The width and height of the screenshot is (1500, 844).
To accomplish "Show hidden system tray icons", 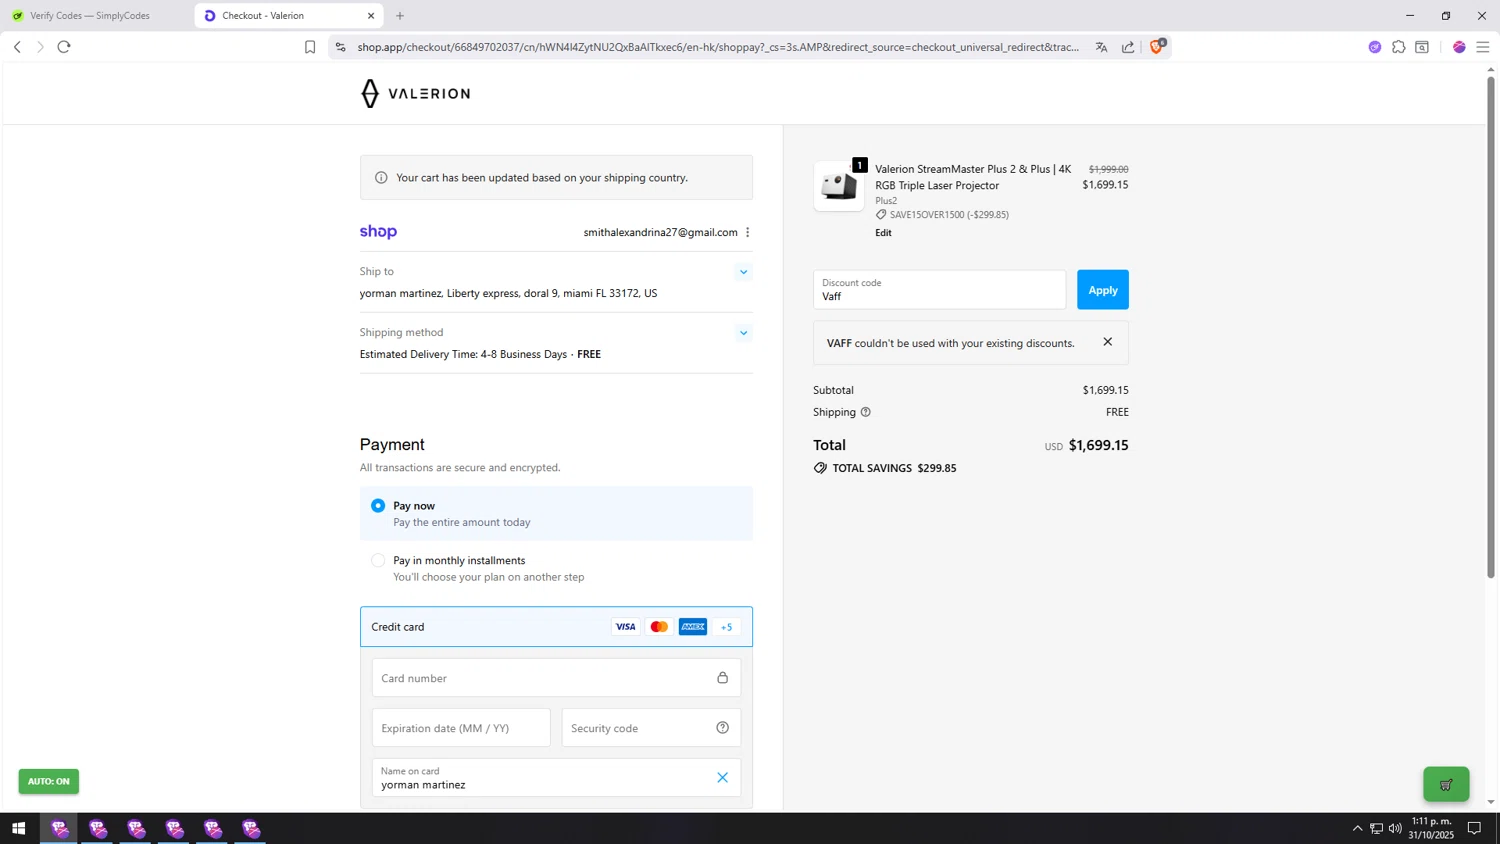I will pos(1357,829).
